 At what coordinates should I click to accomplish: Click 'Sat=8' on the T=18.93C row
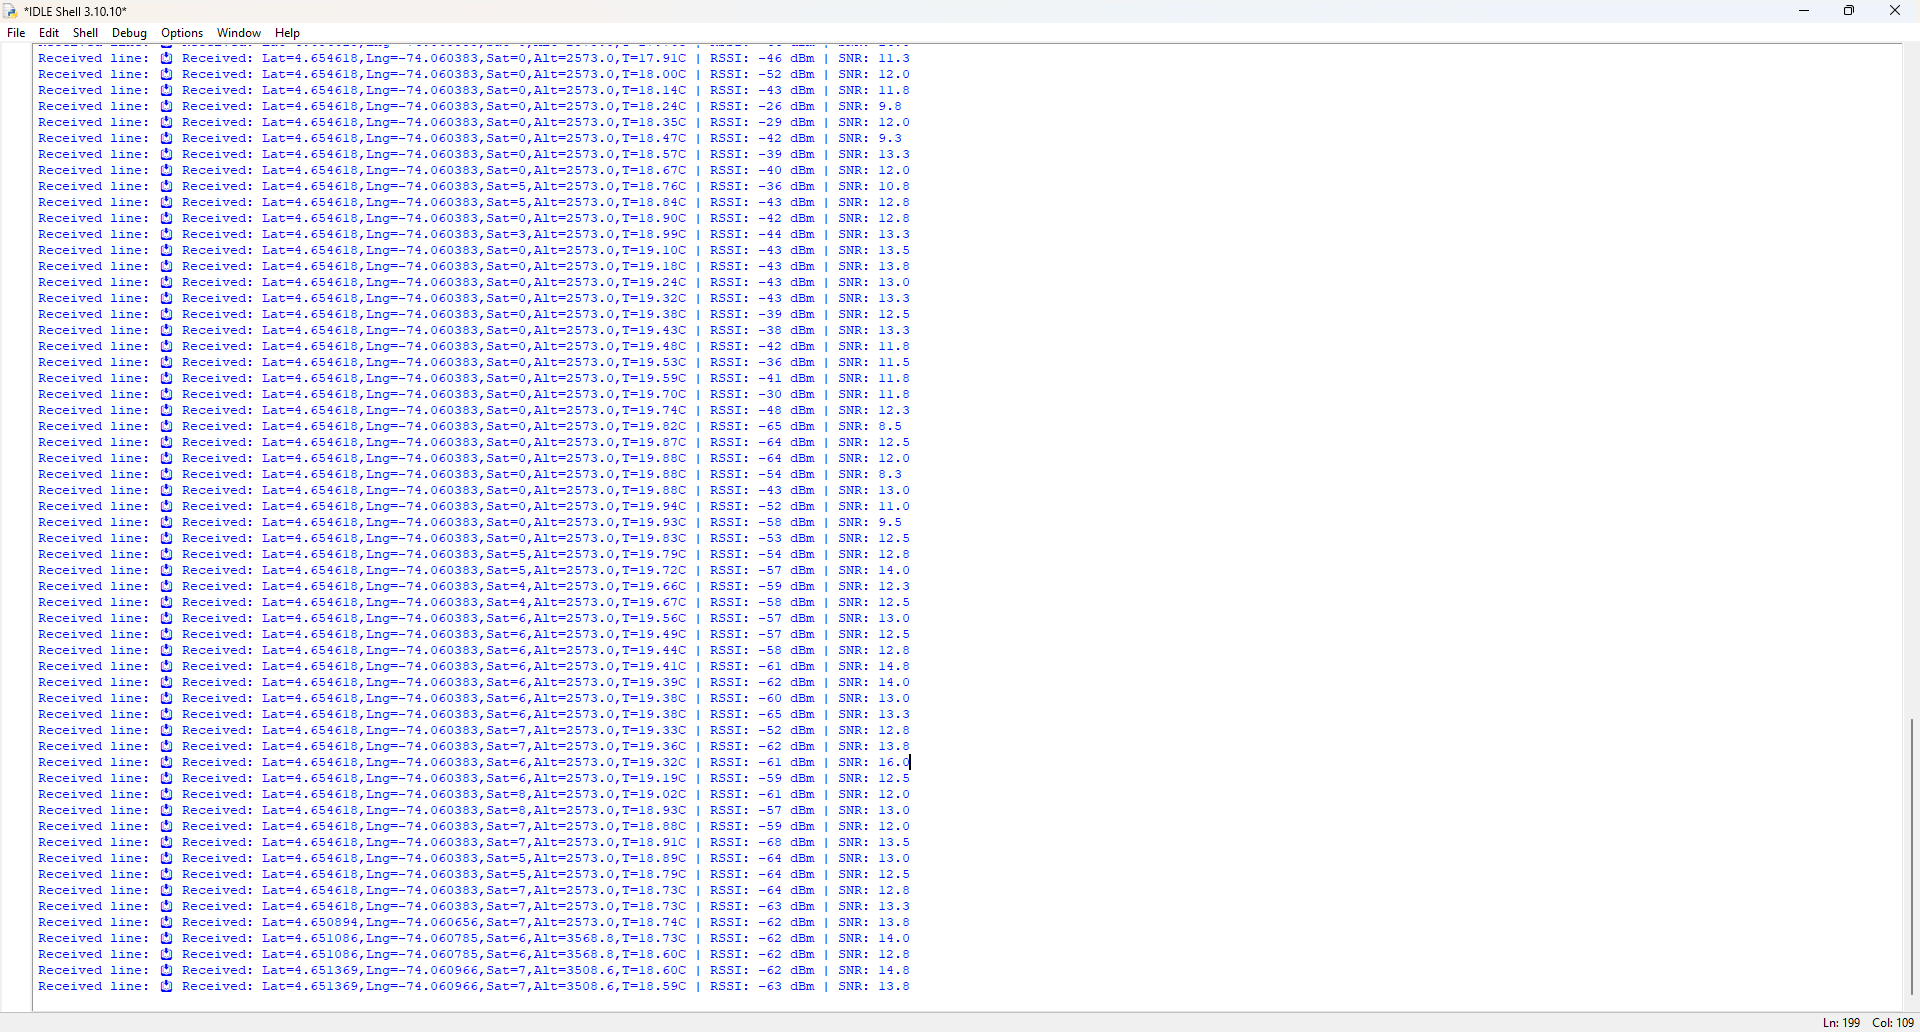[x=506, y=810]
